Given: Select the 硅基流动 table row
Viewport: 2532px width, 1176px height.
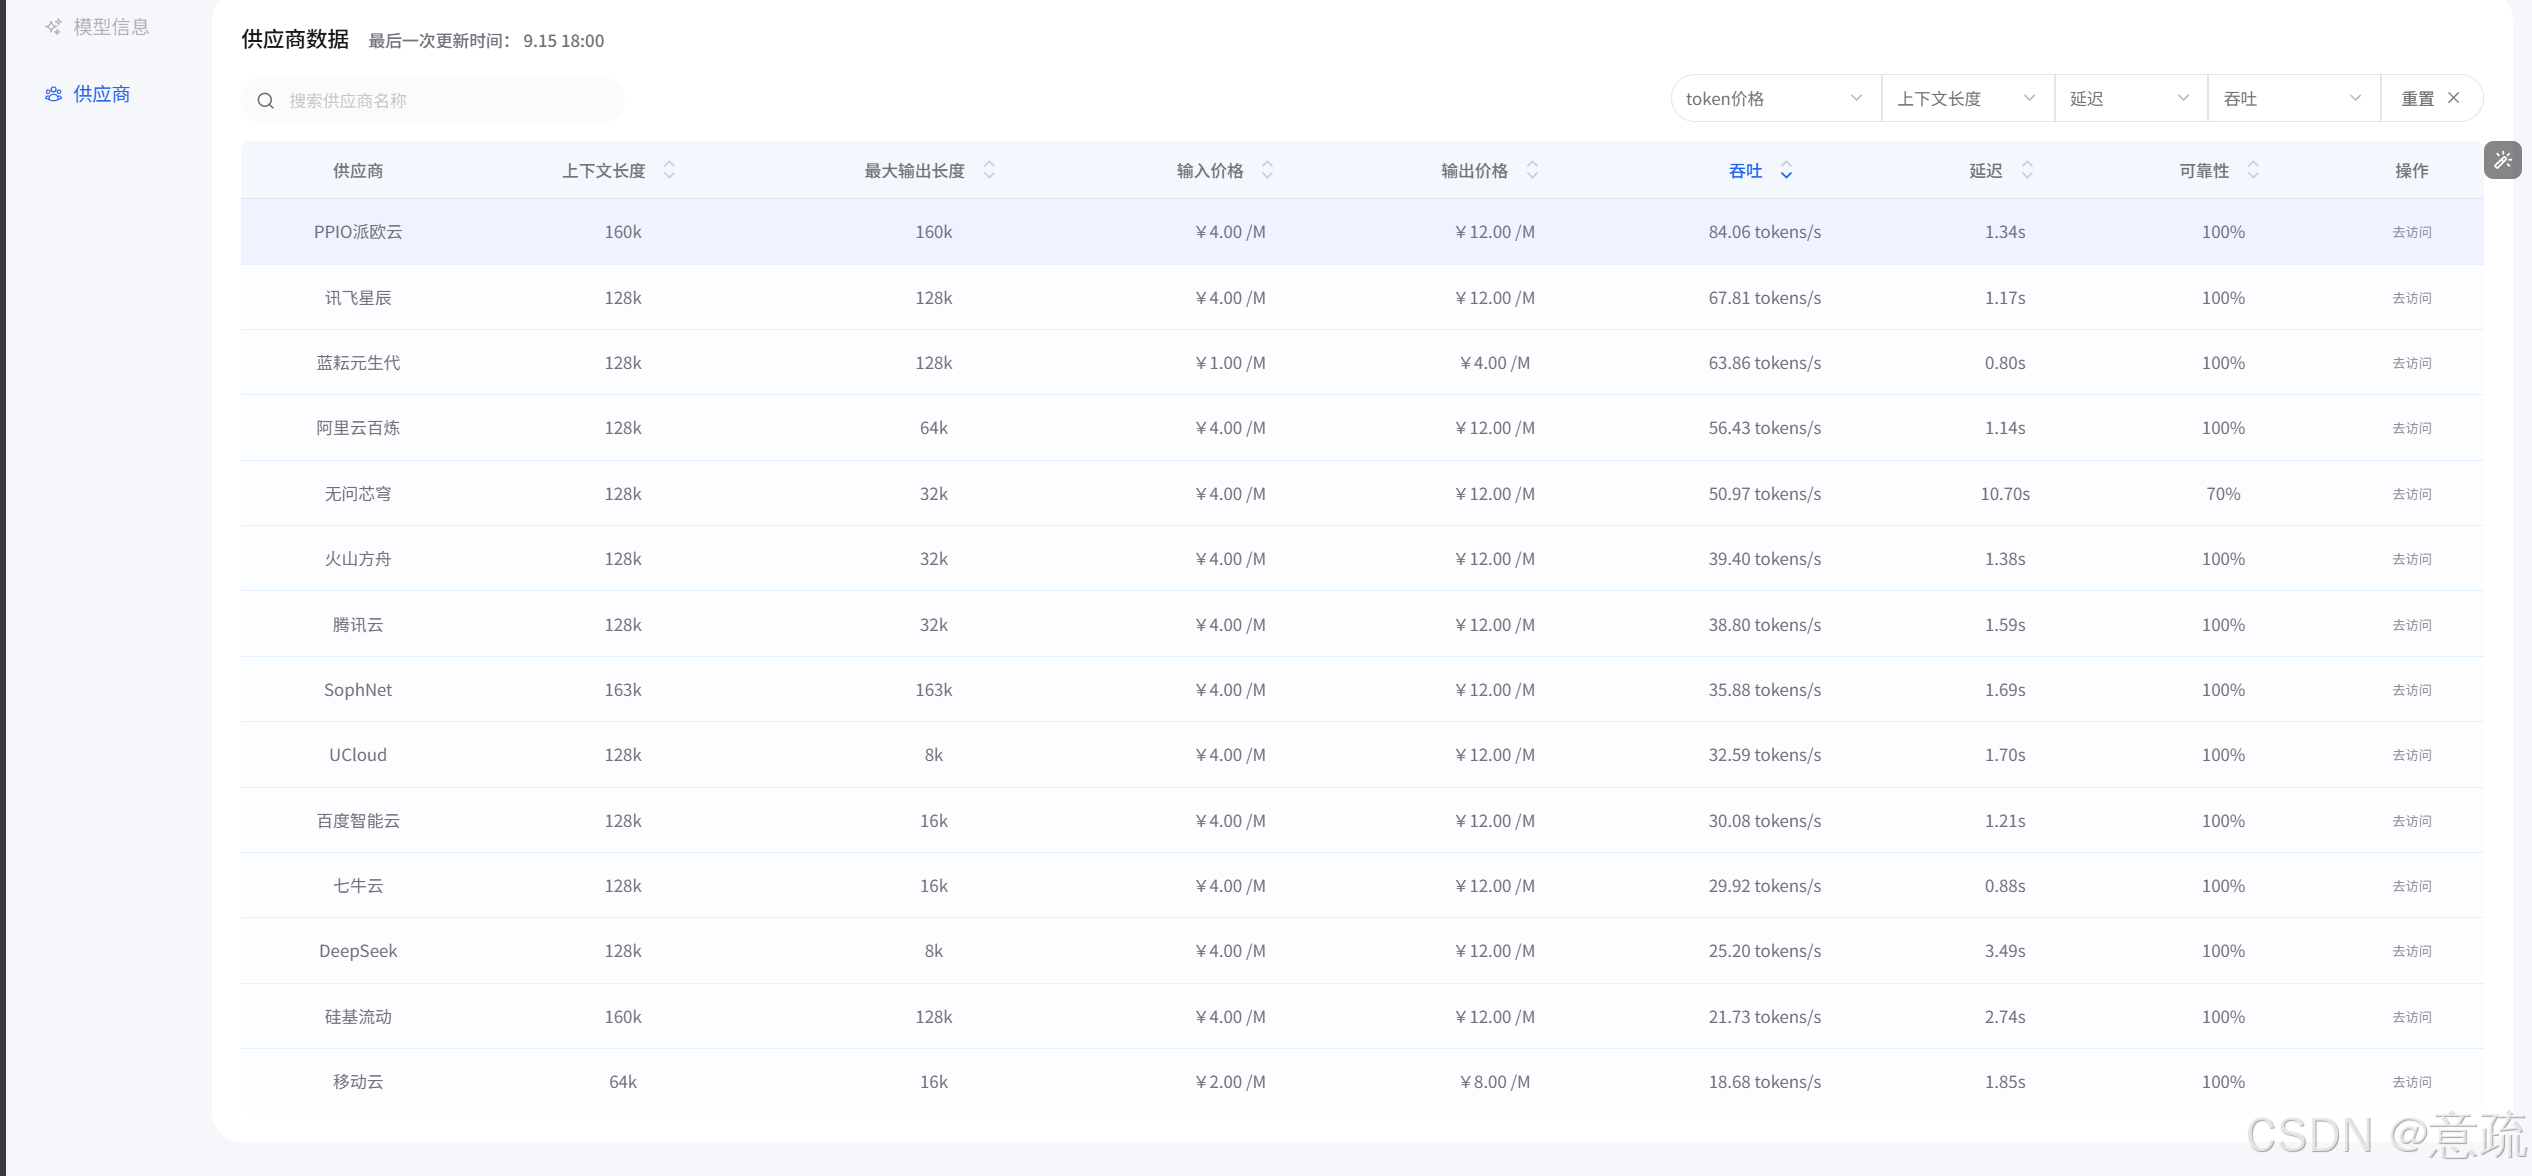Looking at the screenshot, I should tap(358, 1017).
